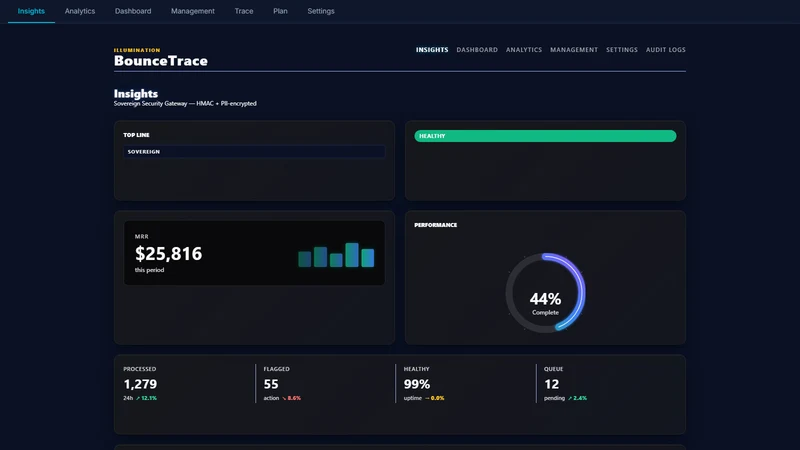Open the Dashboard top tab
The height and width of the screenshot is (450, 800).
[133, 11]
